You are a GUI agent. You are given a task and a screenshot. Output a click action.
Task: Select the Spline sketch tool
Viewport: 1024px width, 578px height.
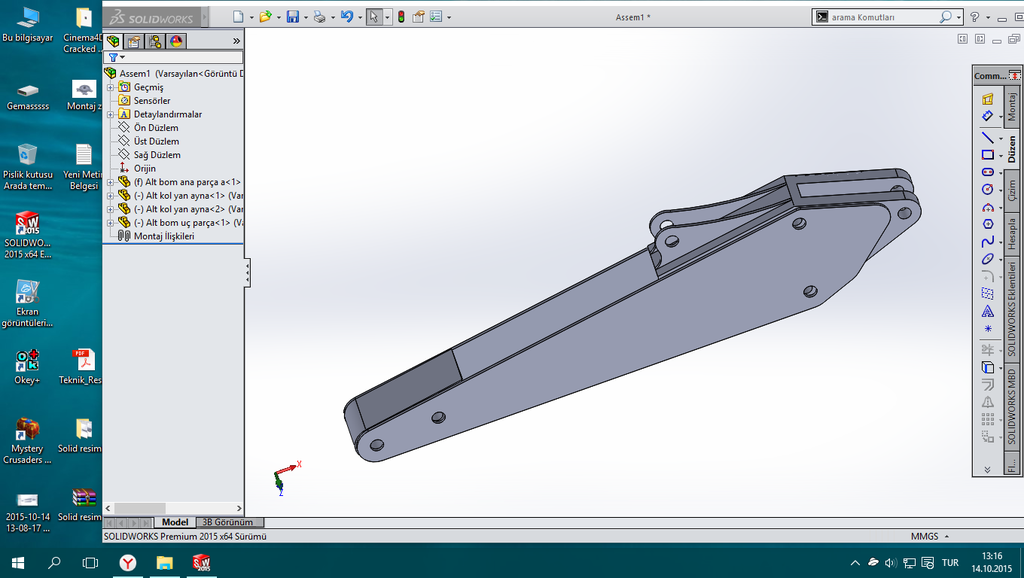pos(987,241)
